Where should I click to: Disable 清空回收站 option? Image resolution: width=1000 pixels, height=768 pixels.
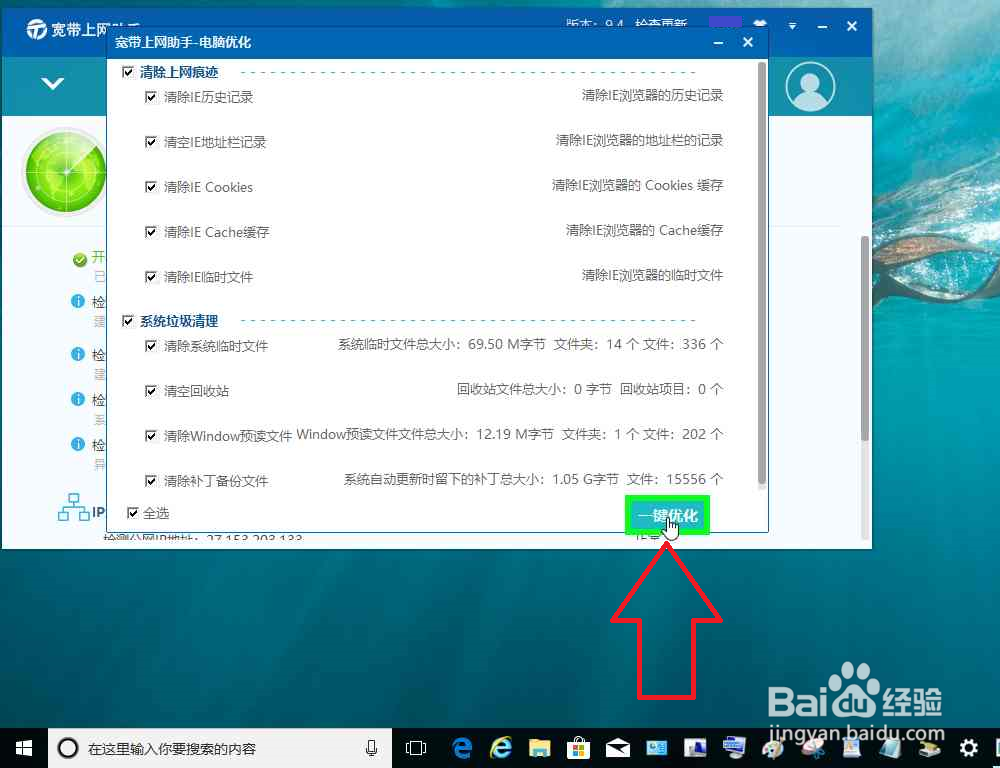(x=151, y=389)
